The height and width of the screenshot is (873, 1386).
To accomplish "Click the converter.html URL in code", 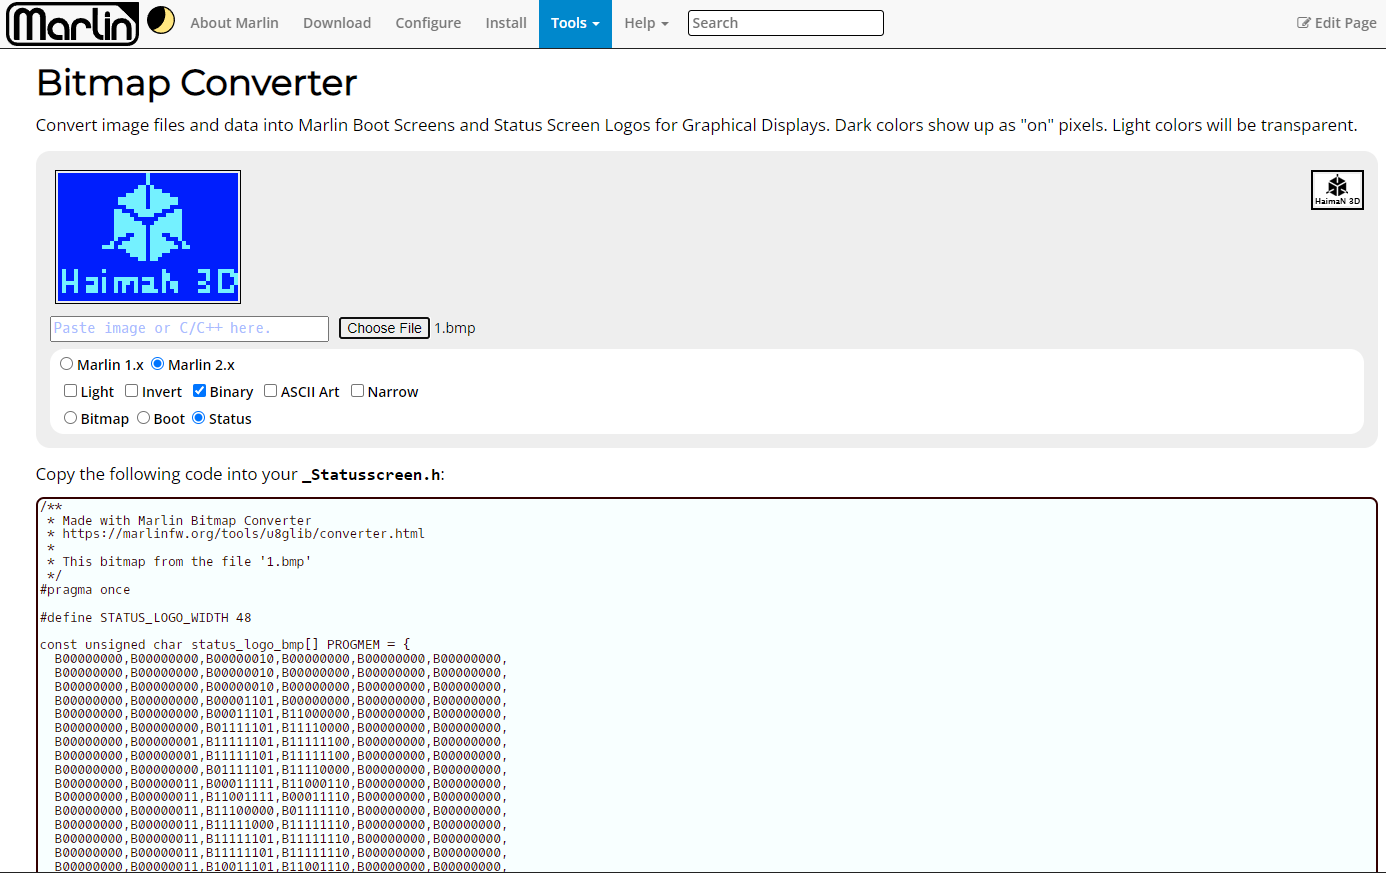I will [243, 534].
